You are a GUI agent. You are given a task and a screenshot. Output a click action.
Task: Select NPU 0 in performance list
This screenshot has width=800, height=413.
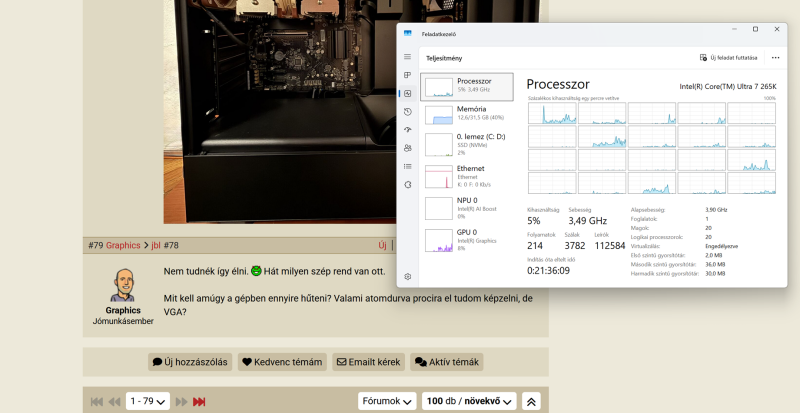tap(467, 208)
